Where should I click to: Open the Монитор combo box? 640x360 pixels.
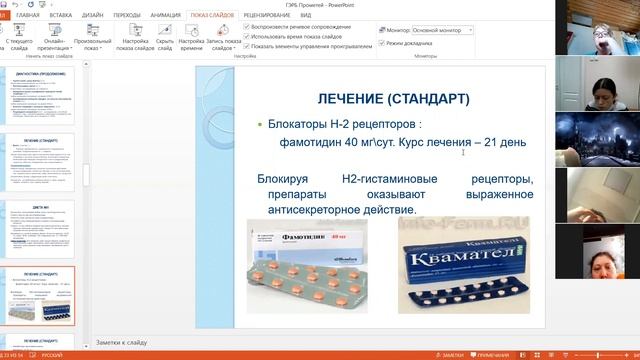[442, 30]
